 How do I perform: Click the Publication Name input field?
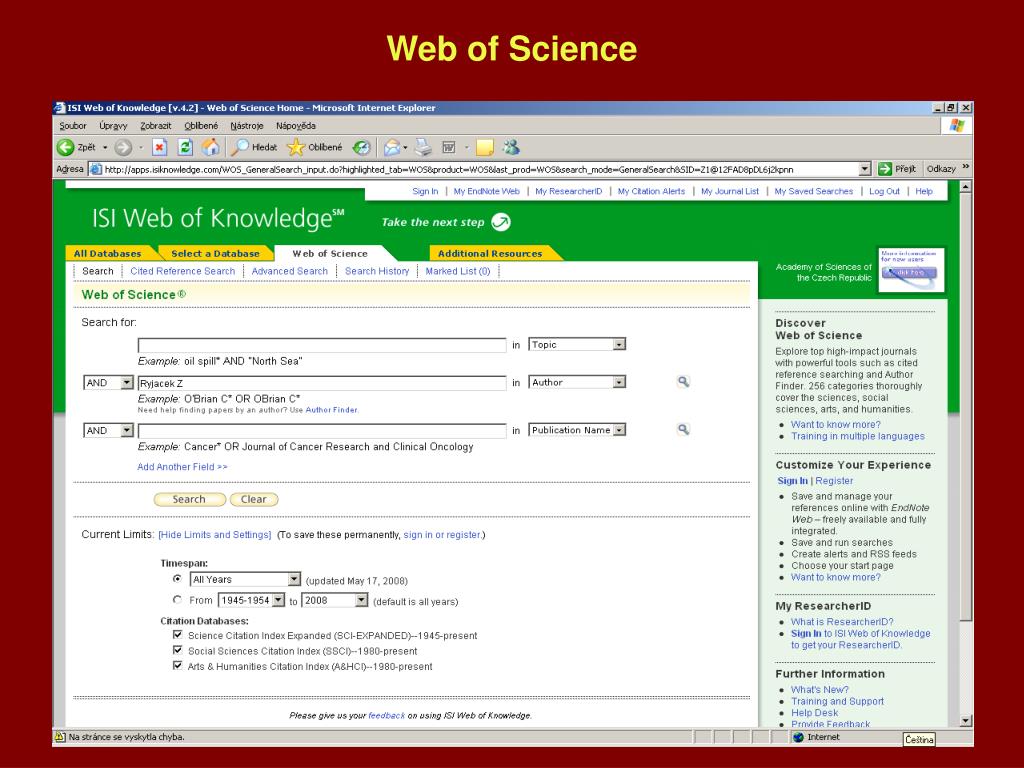[322, 431]
